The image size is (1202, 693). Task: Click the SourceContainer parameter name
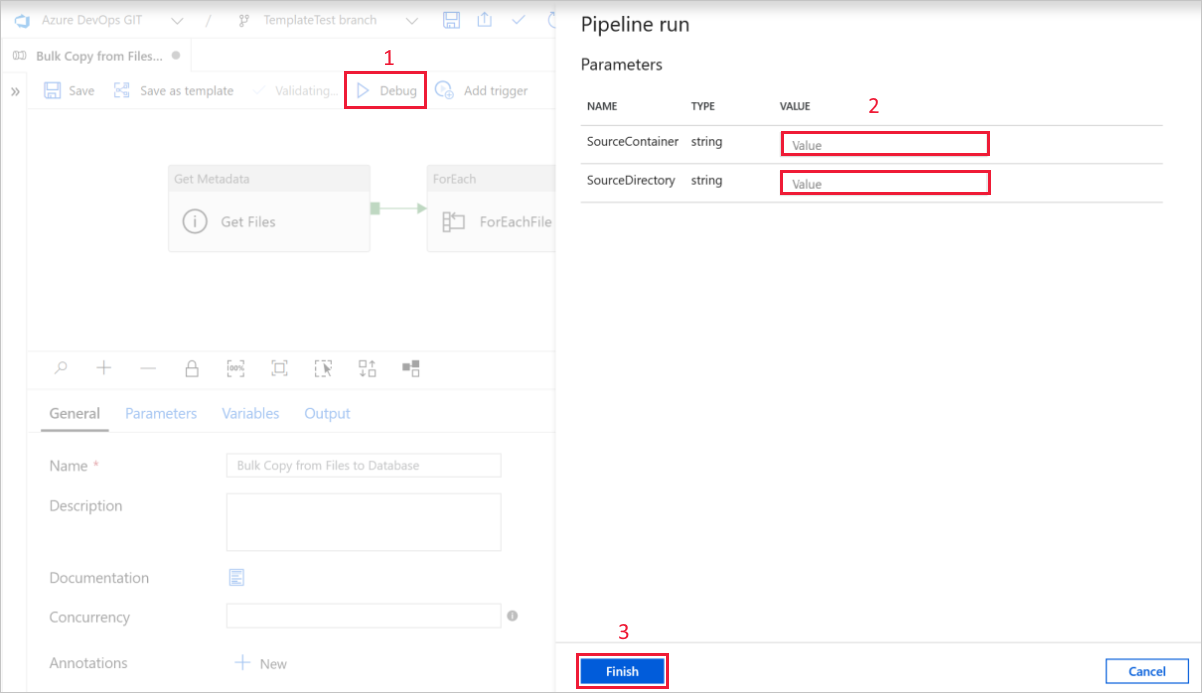(x=633, y=142)
